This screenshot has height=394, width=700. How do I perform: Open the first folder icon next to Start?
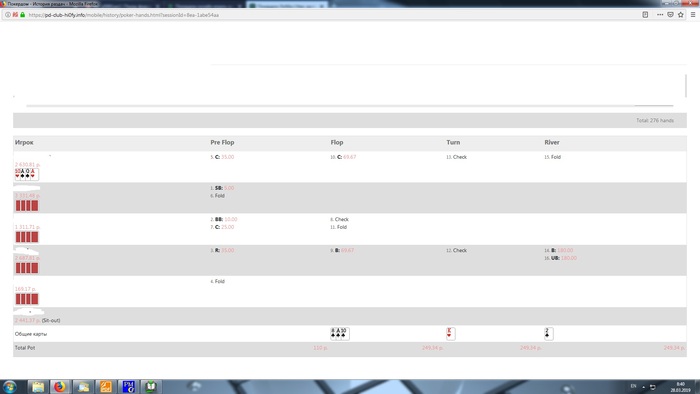(x=37, y=386)
